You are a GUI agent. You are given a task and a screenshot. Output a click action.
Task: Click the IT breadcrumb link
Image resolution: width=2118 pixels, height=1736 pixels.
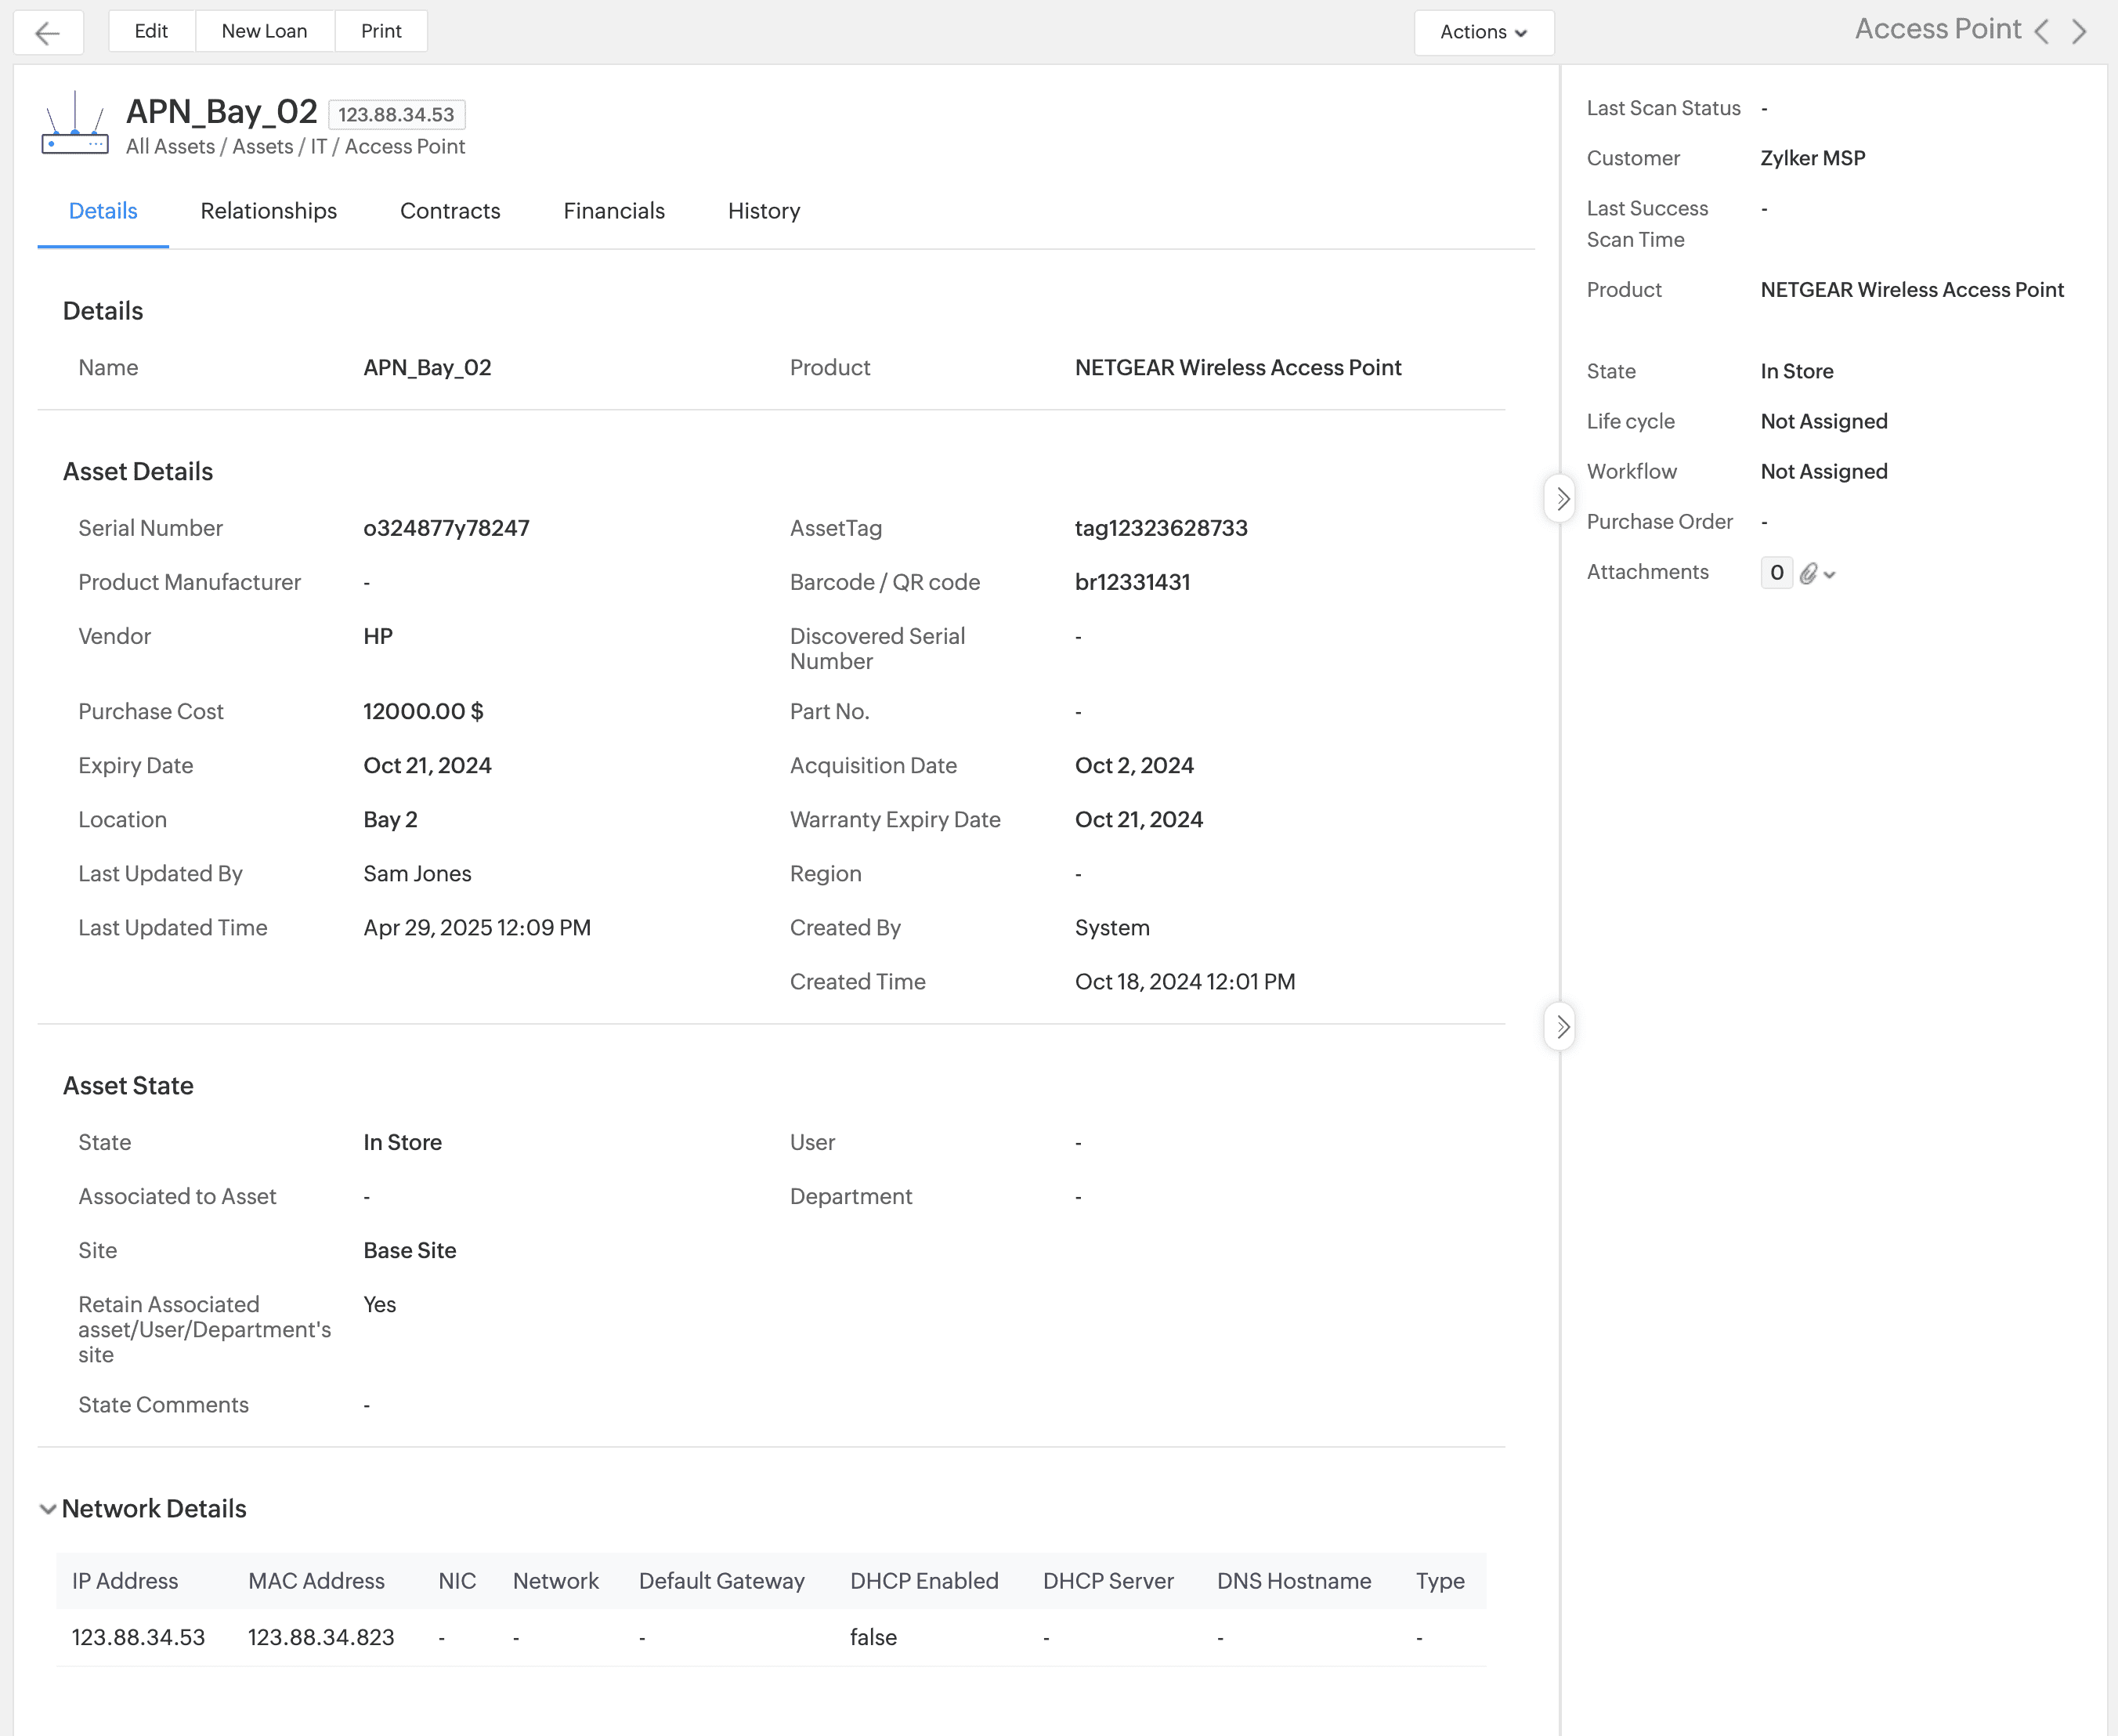[318, 147]
